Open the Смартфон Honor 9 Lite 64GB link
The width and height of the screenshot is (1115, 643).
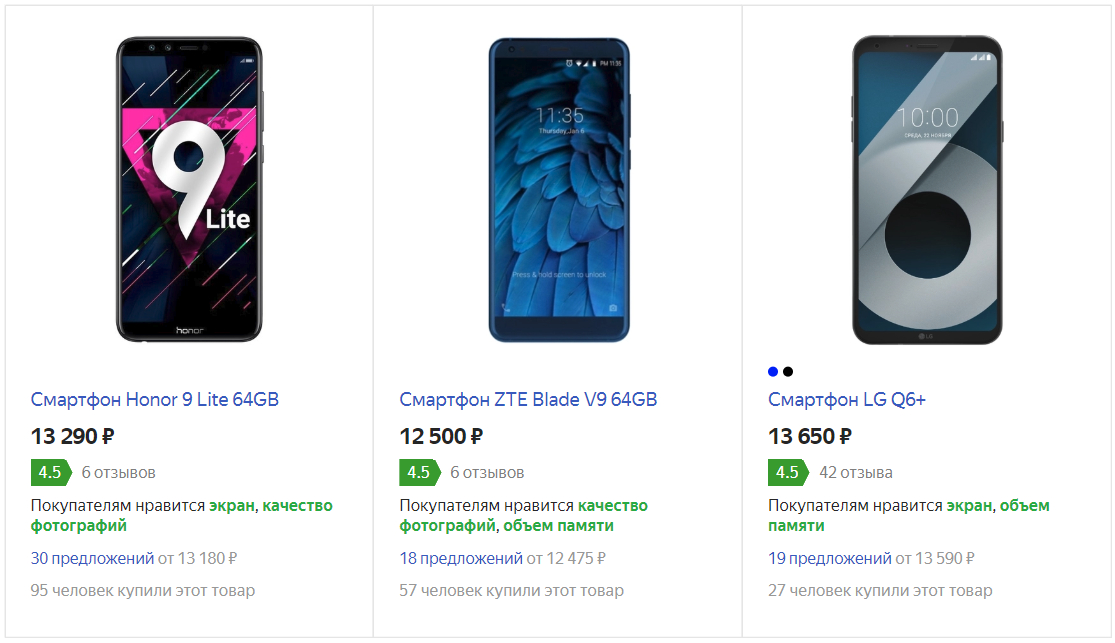point(155,400)
